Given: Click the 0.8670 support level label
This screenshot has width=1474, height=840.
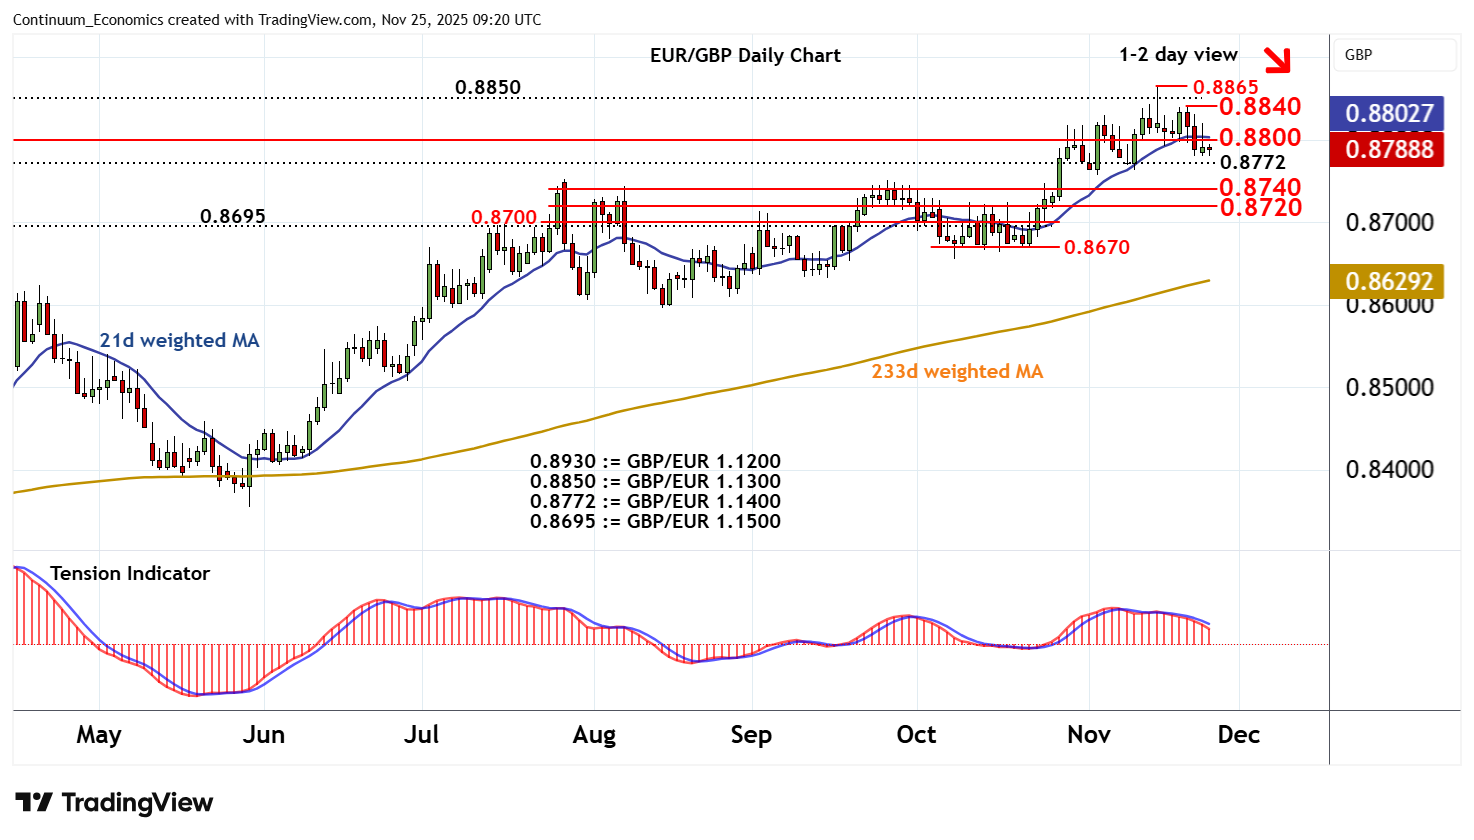Looking at the screenshot, I should [x=1096, y=247].
